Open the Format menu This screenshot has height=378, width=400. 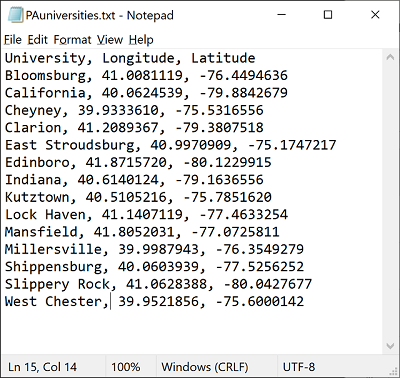coord(72,40)
